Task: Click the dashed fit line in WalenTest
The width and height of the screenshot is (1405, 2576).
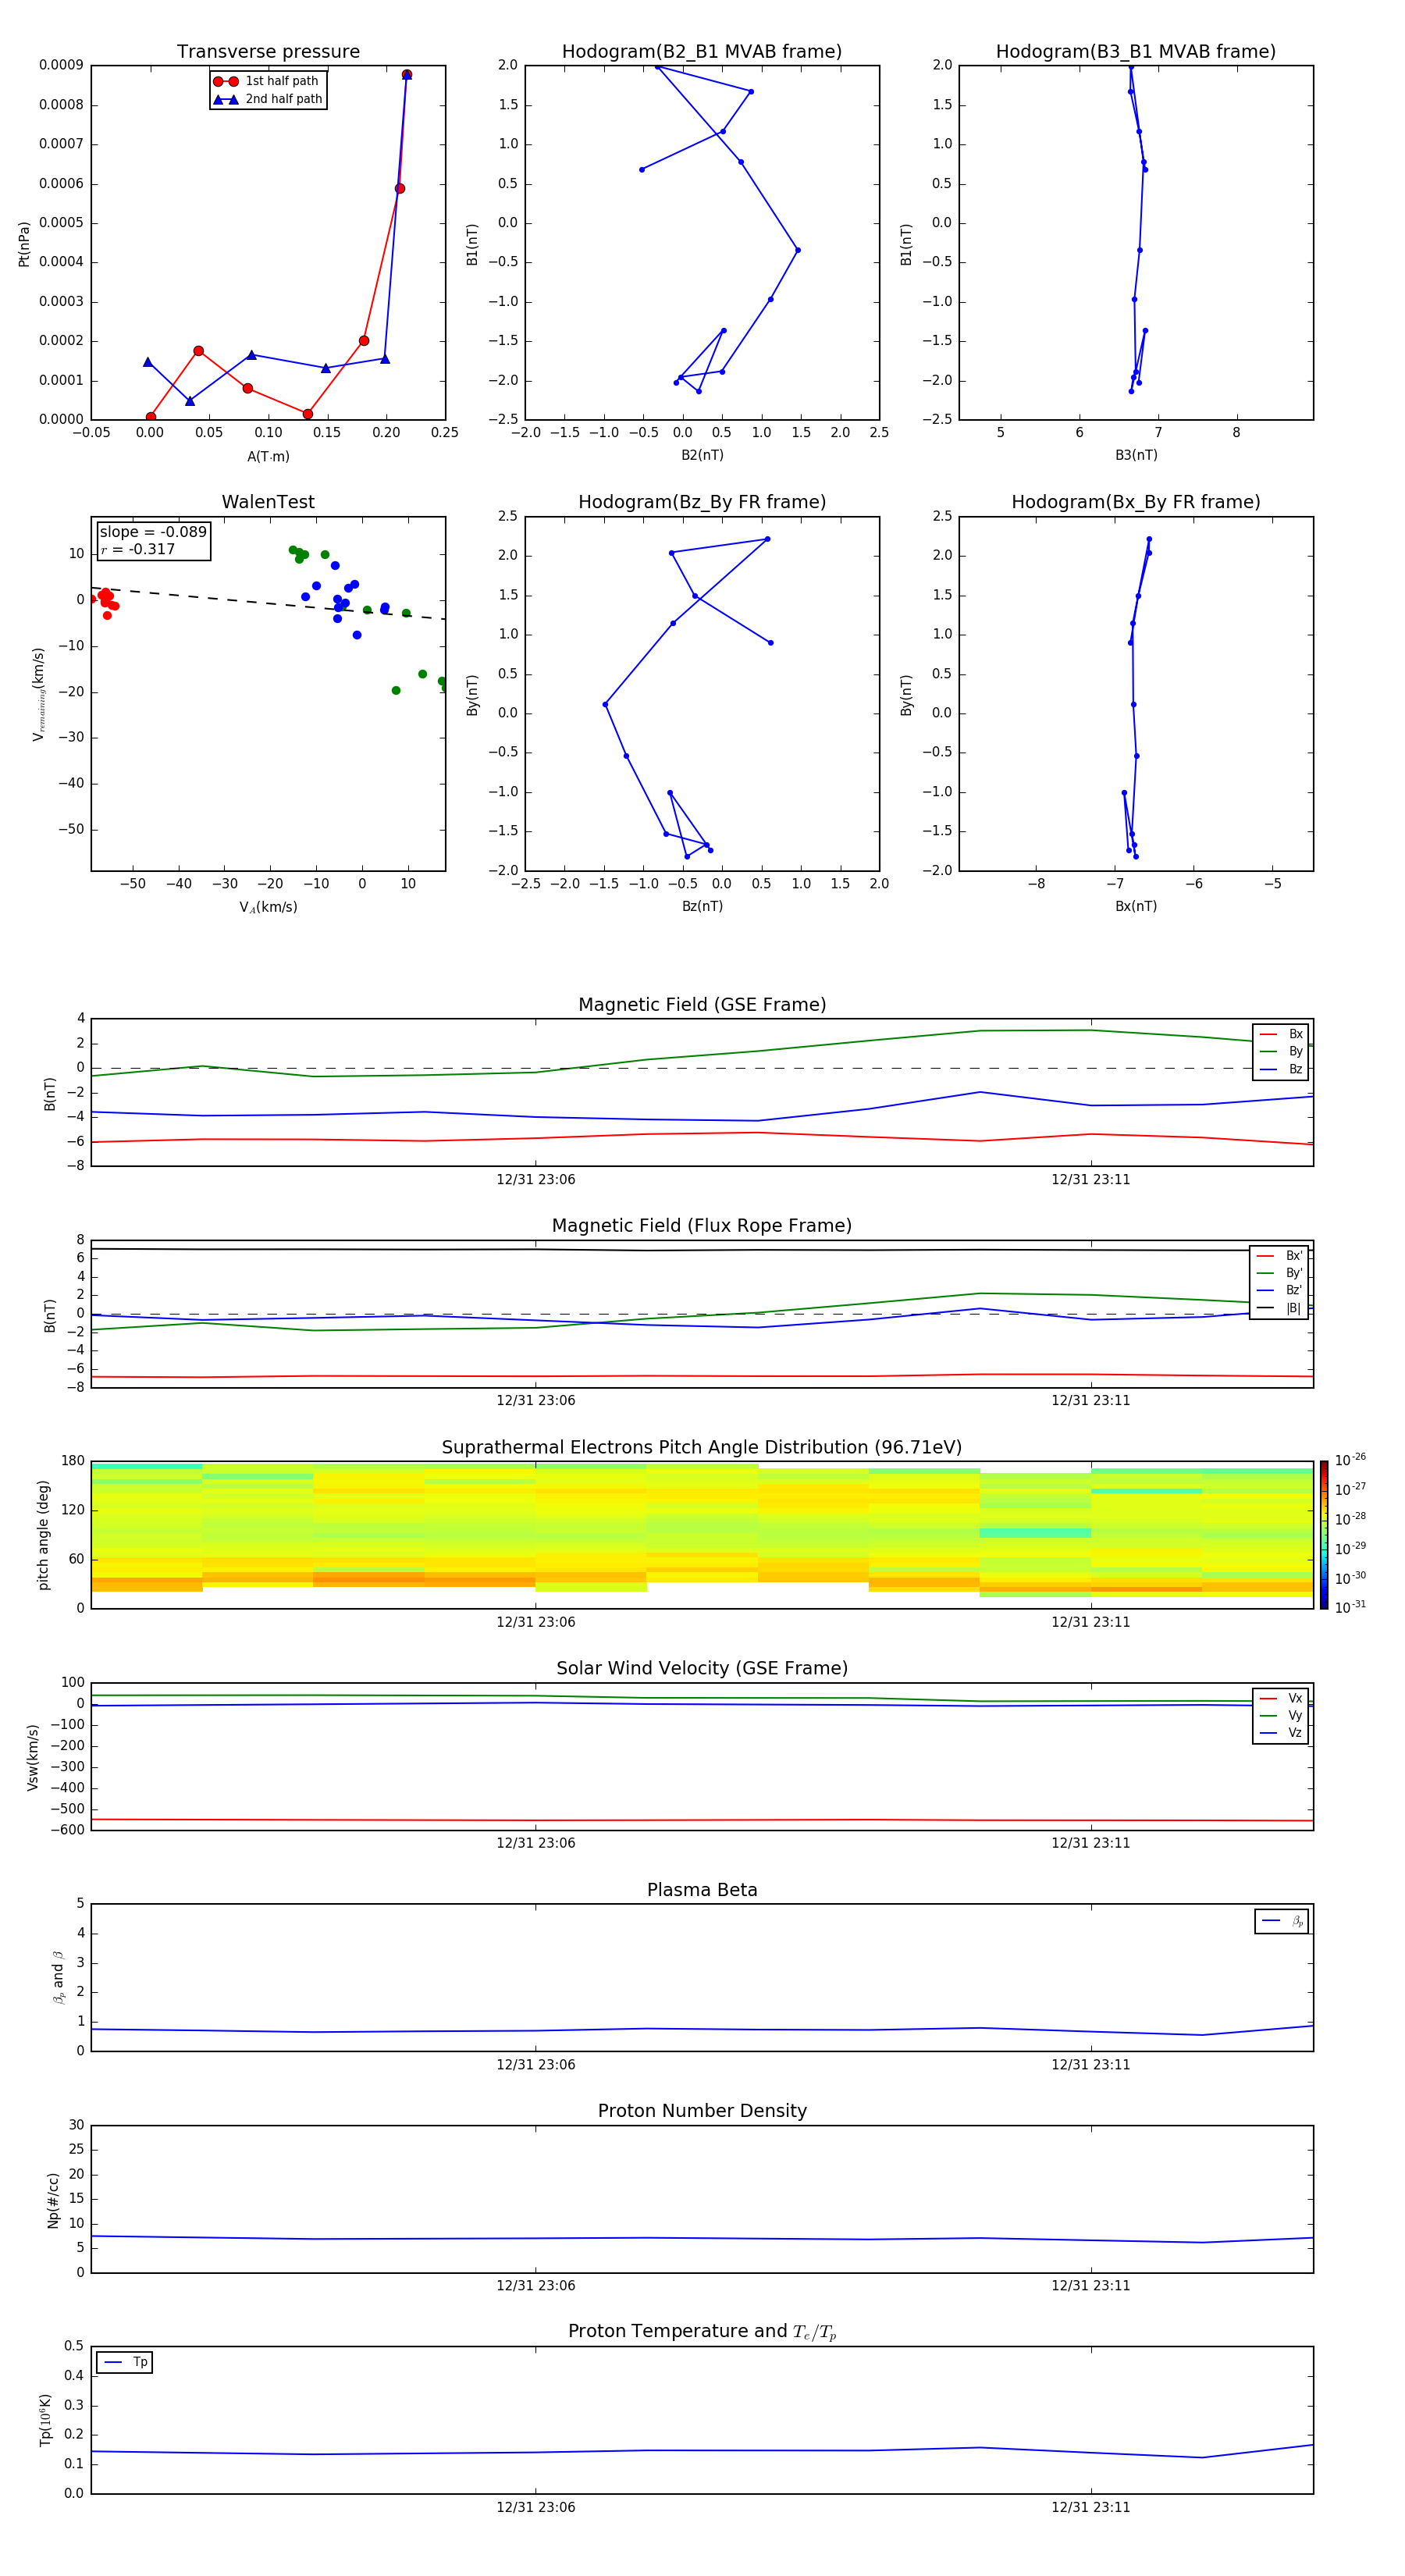Action: click(268, 603)
